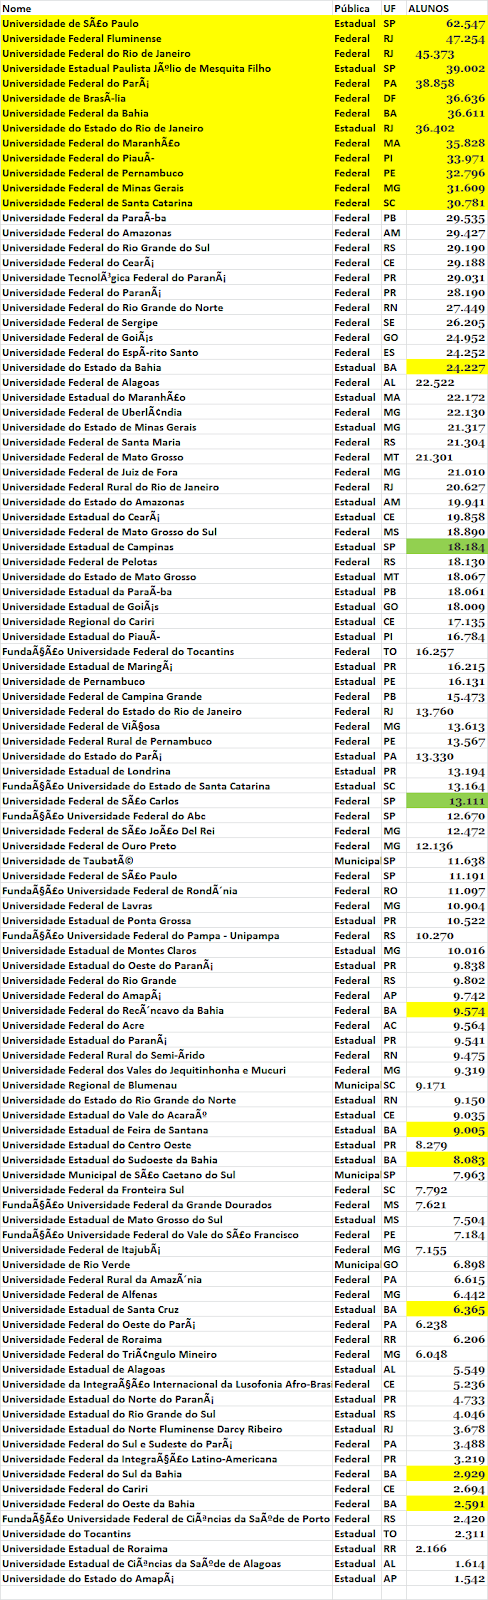Click the green highlighted value 13.111
This screenshot has width=488, height=1600.
point(465,802)
